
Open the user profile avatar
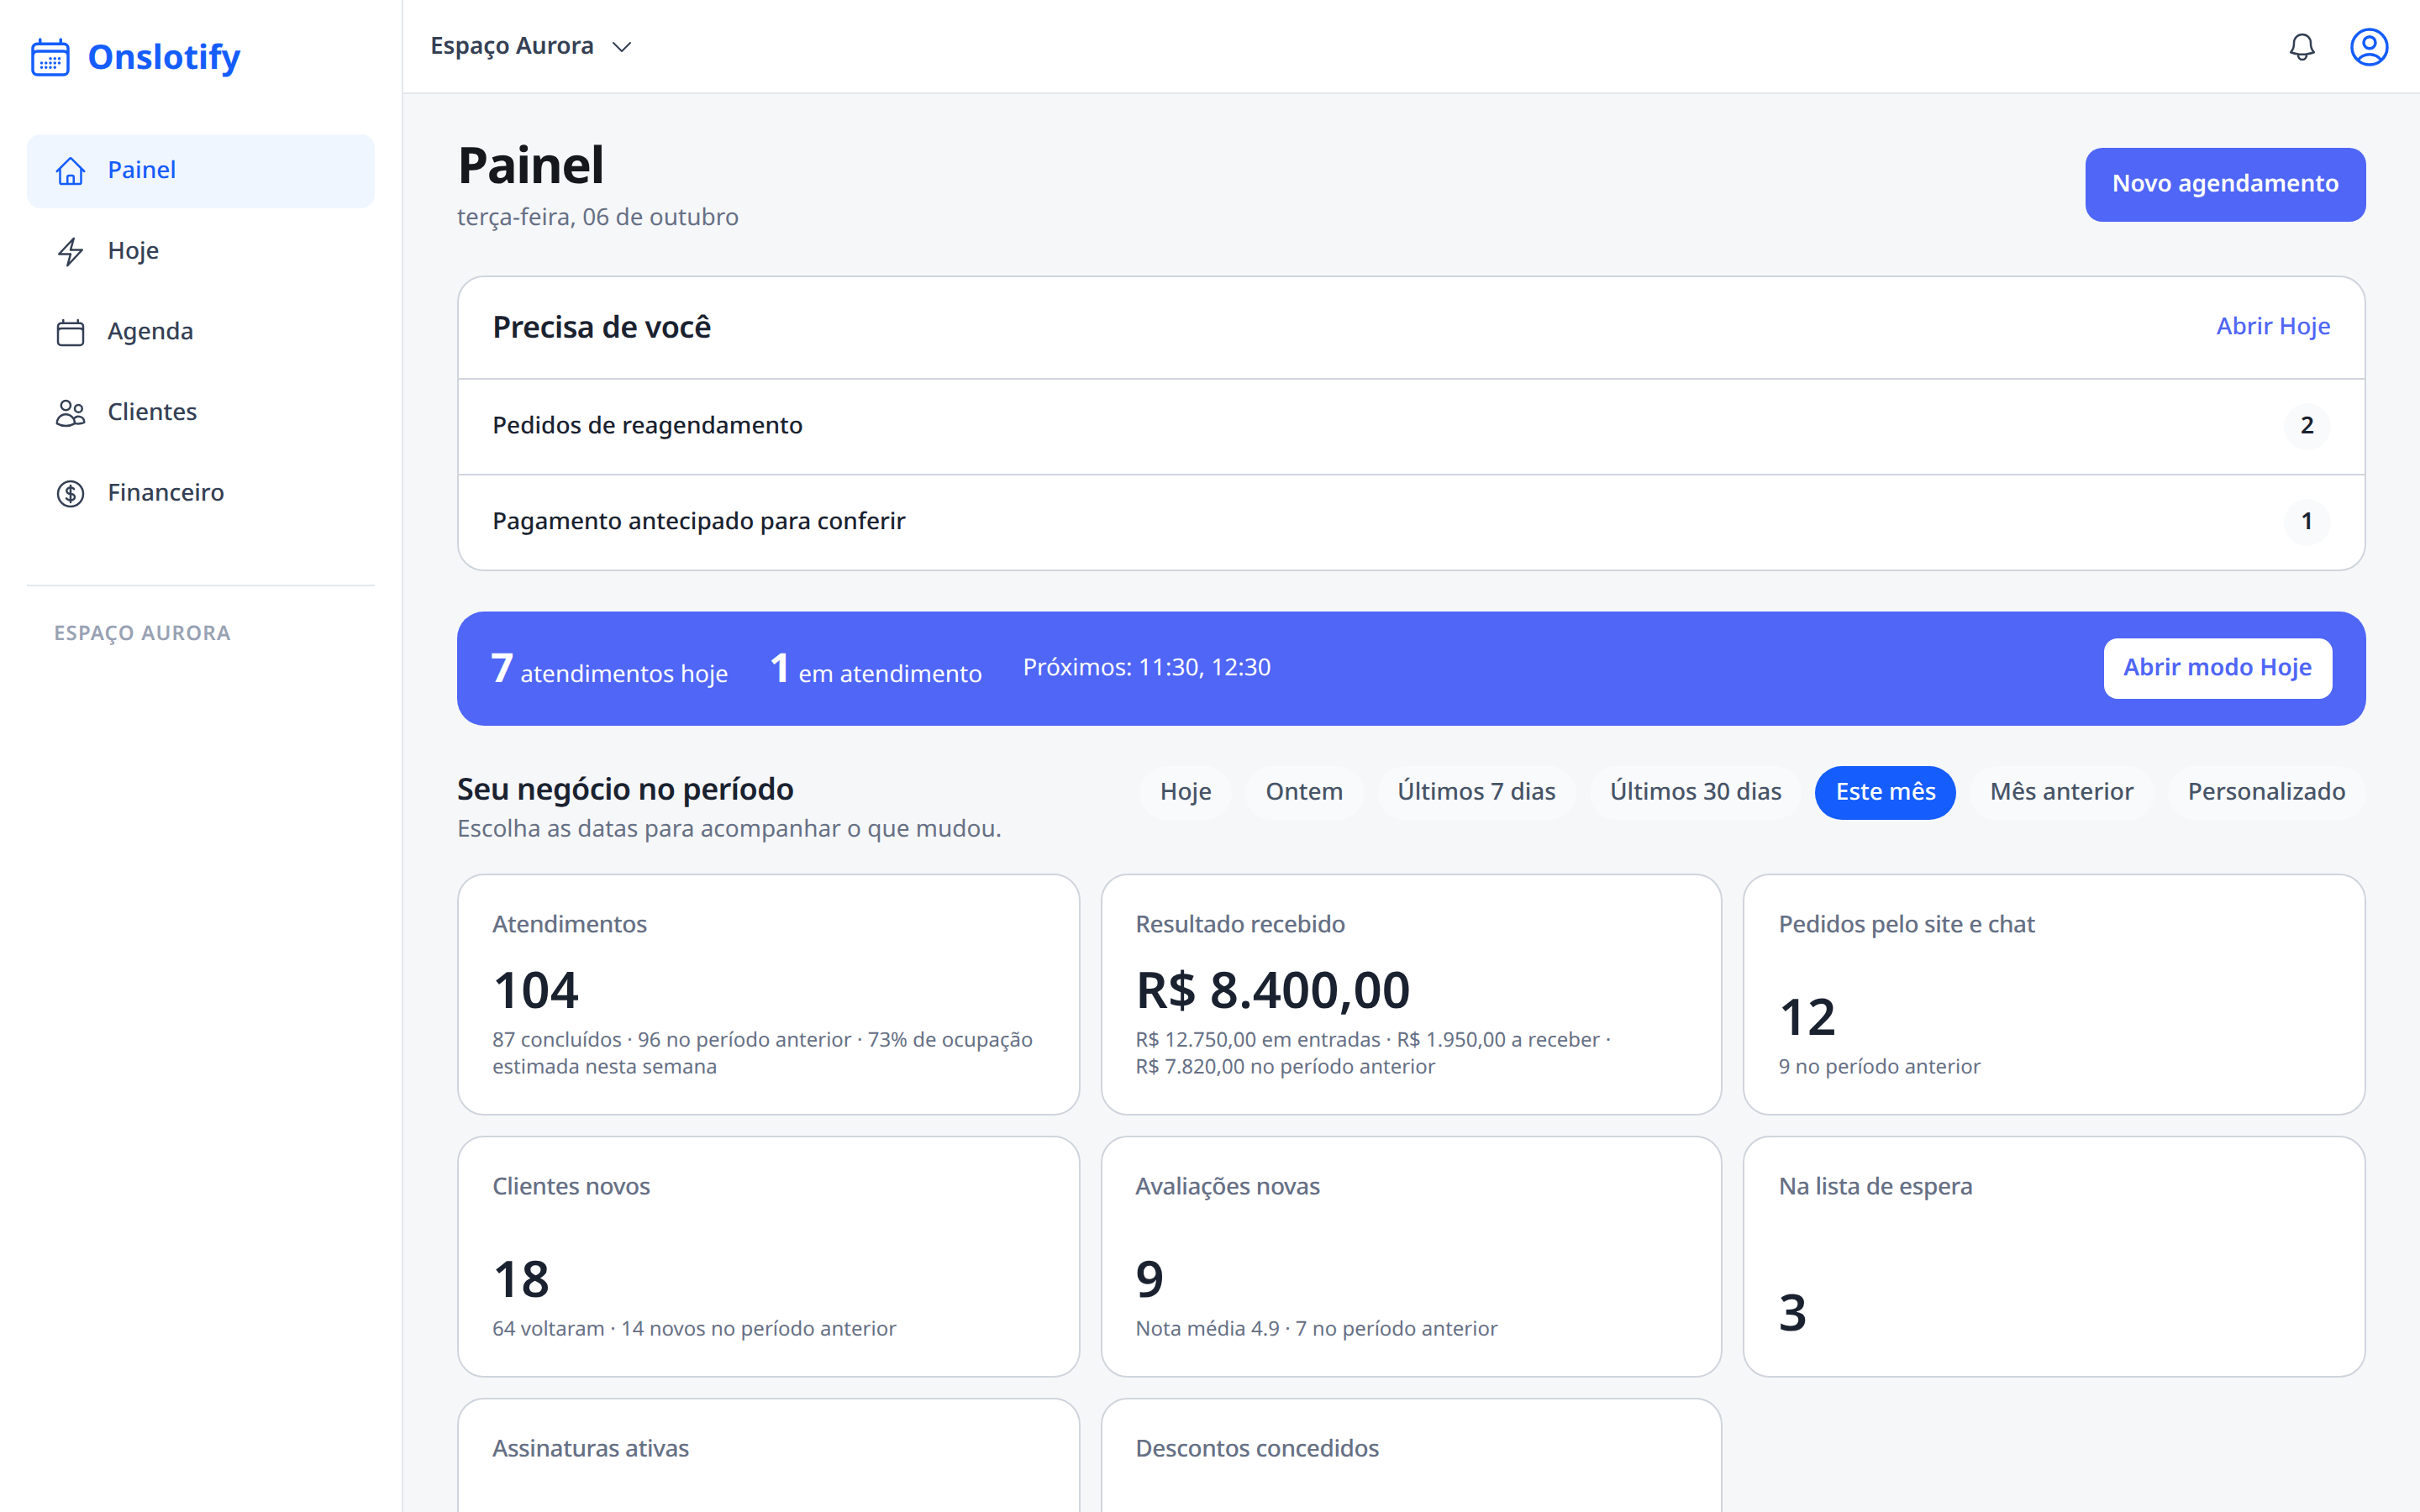pos(2369,47)
